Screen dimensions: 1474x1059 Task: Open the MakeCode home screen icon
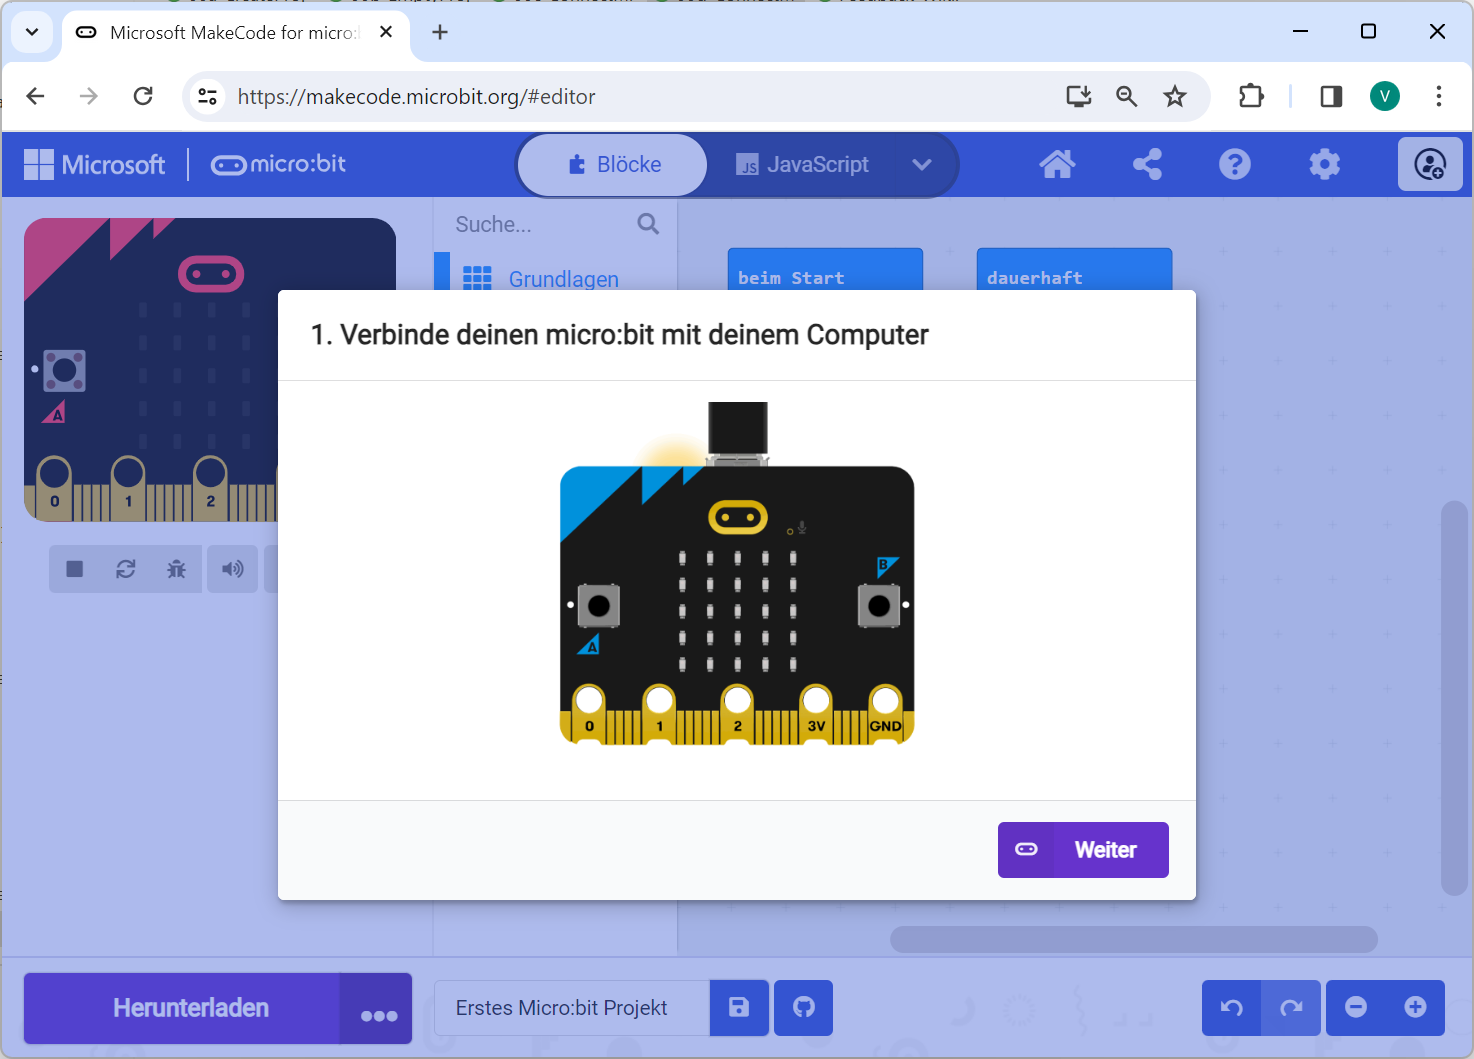(x=1057, y=164)
